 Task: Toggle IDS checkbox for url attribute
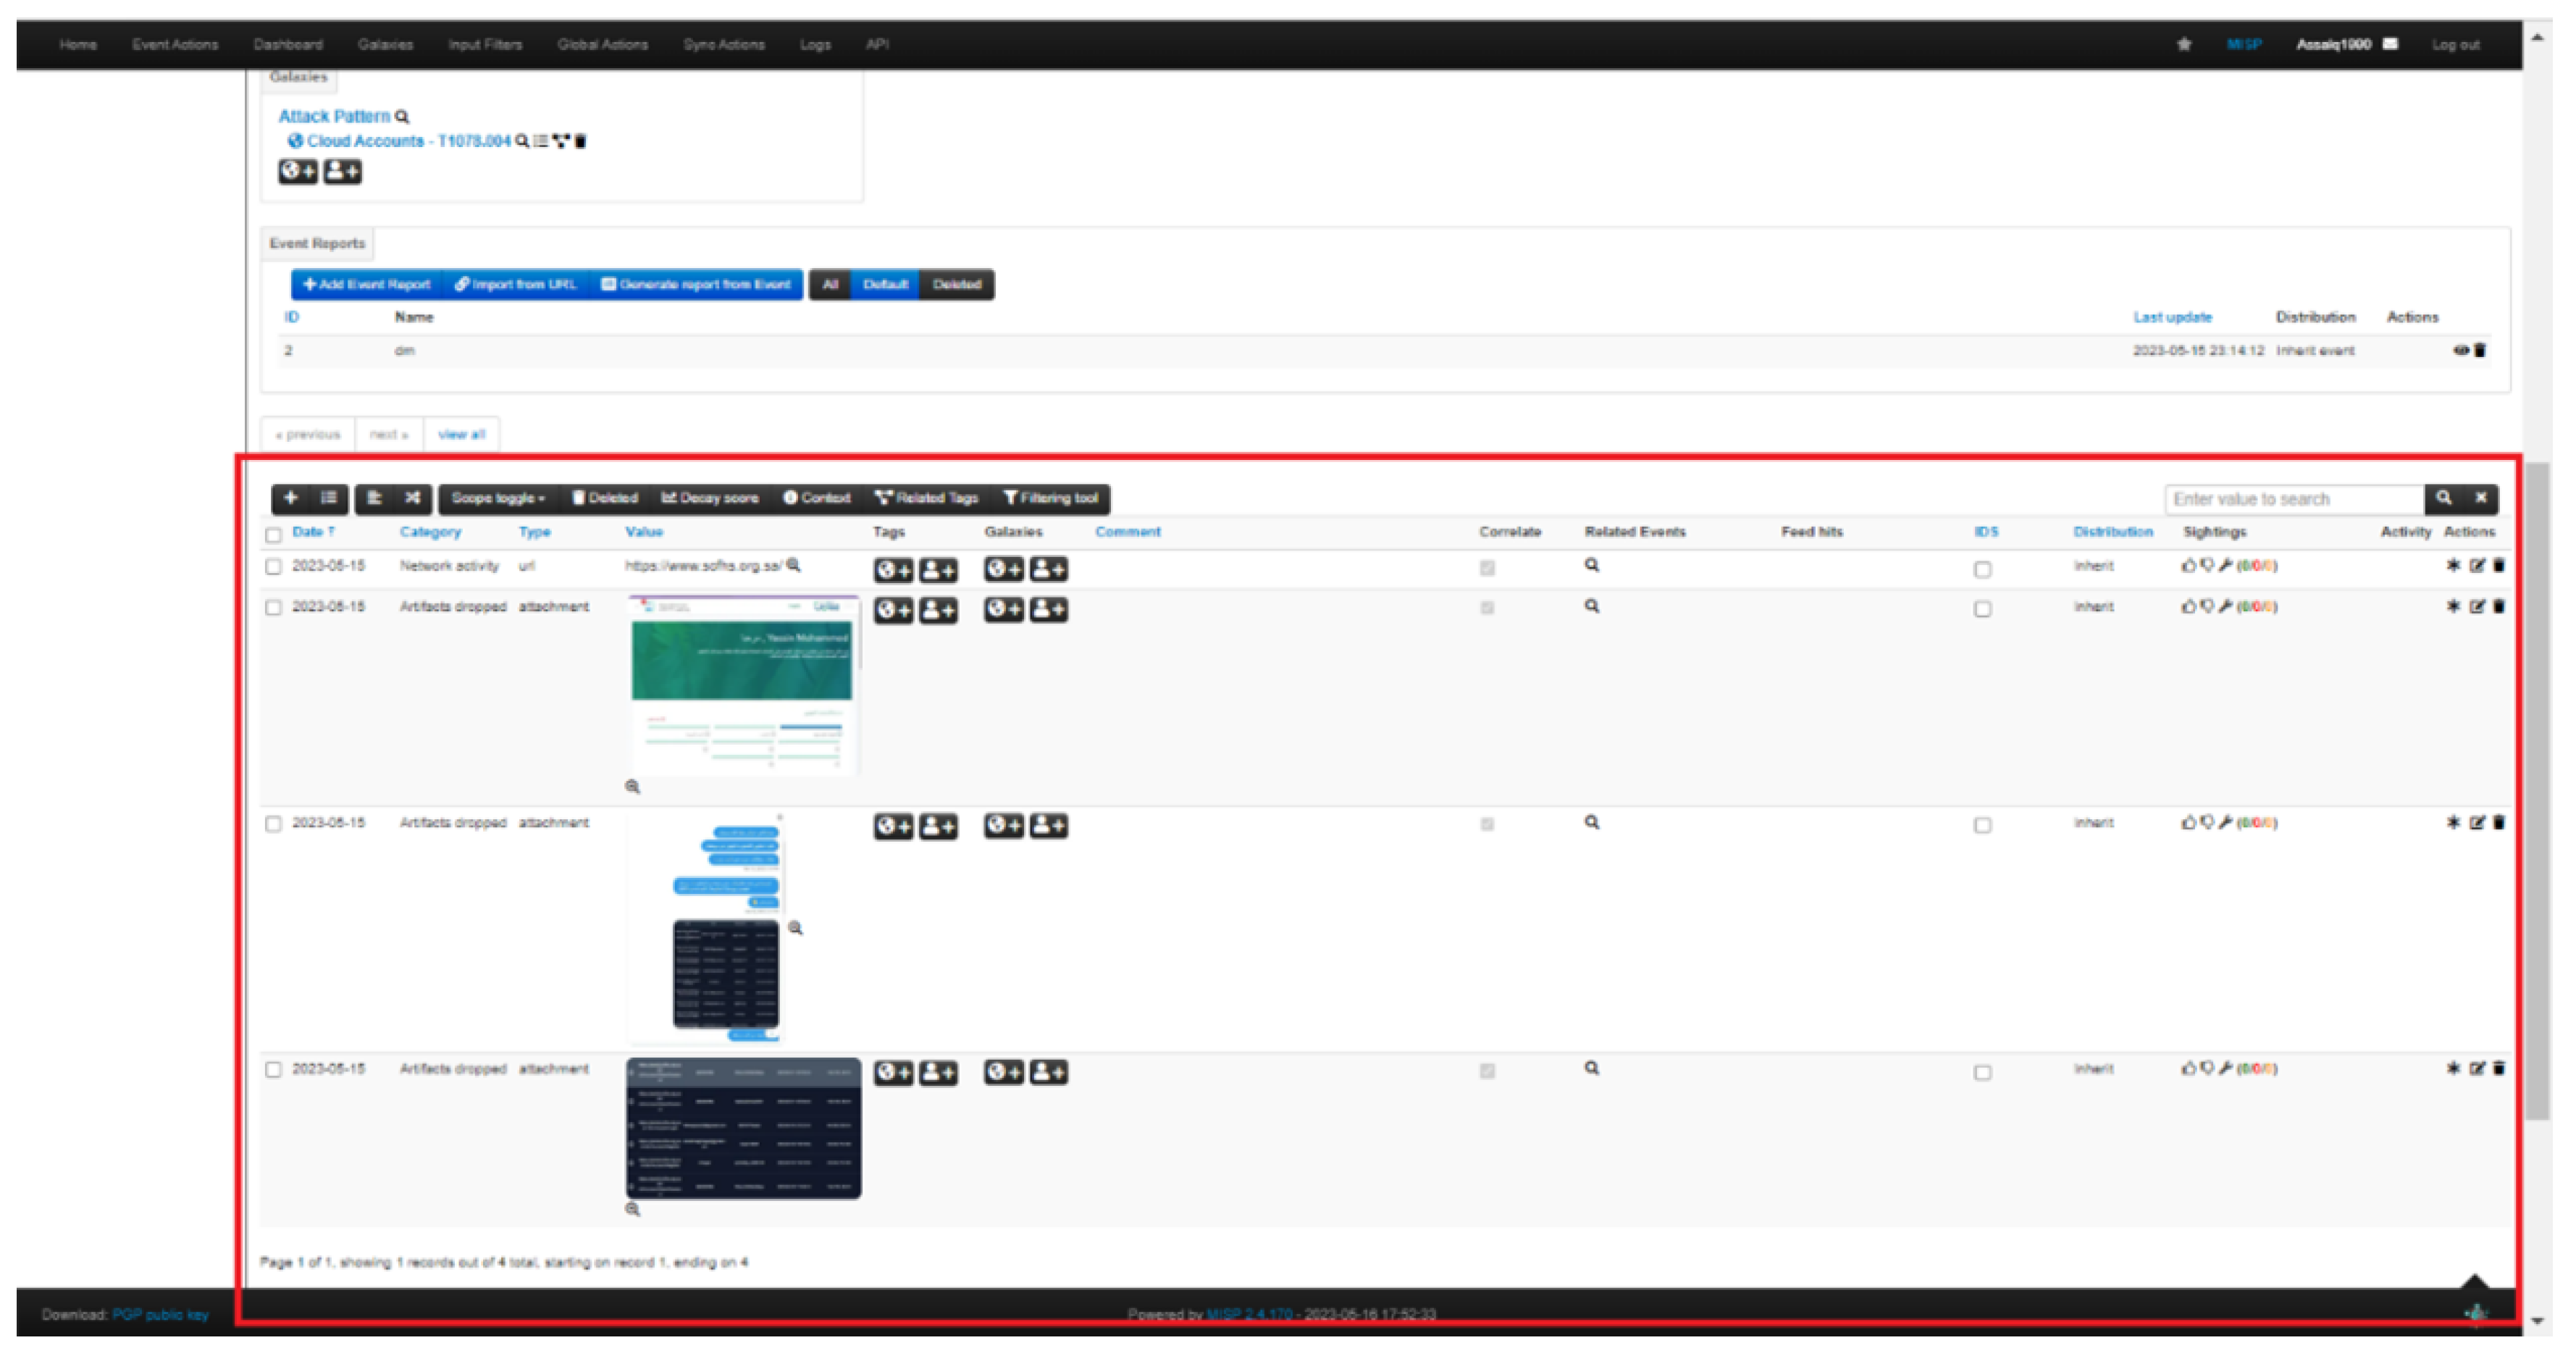(x=1982, y=569)
